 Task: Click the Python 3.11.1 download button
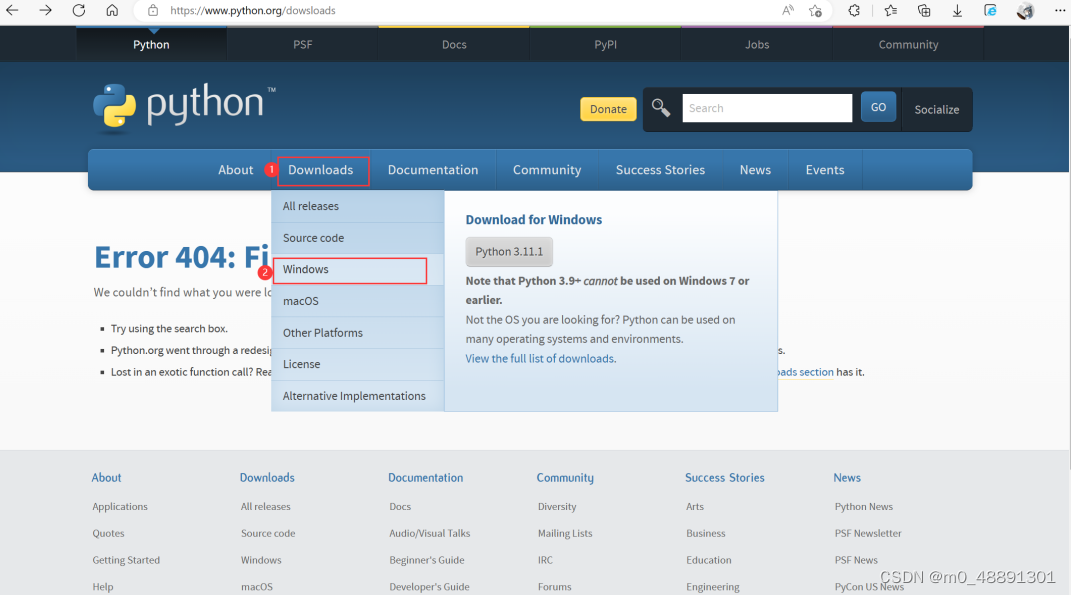point(509,251)
